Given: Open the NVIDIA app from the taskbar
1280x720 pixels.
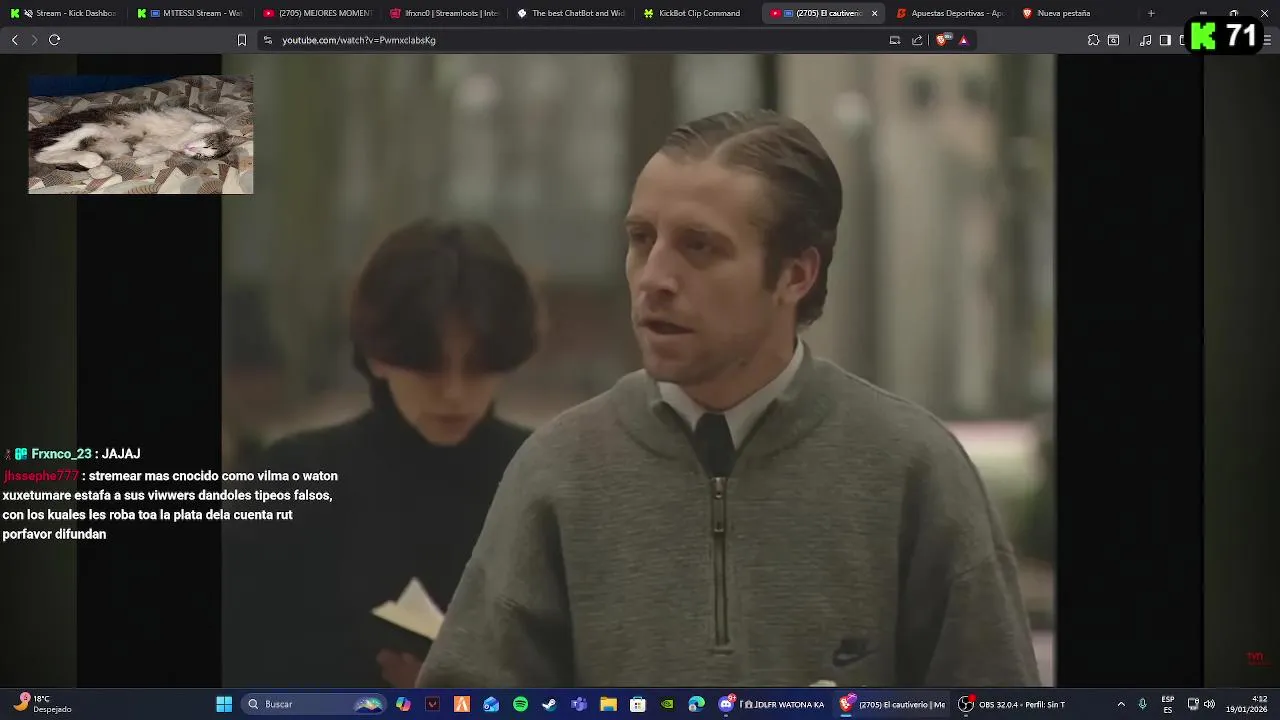Looking at the screenshot, I should [667, 704].
